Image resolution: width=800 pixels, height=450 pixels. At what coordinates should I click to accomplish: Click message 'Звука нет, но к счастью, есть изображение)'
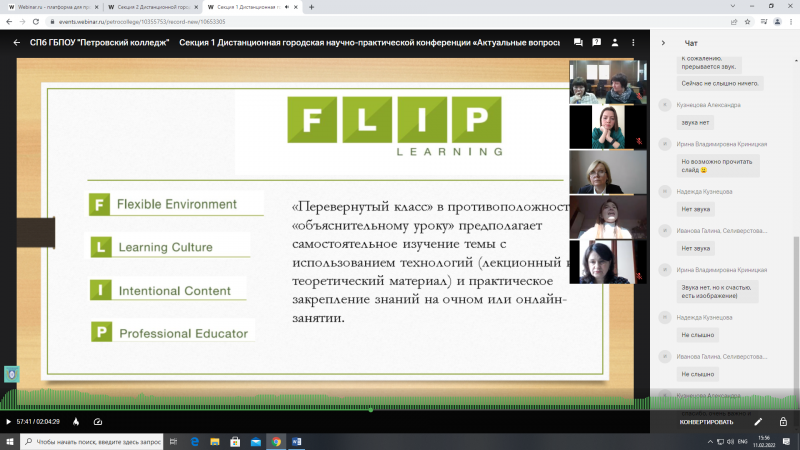pyautogui.click(x=717, y=291)
